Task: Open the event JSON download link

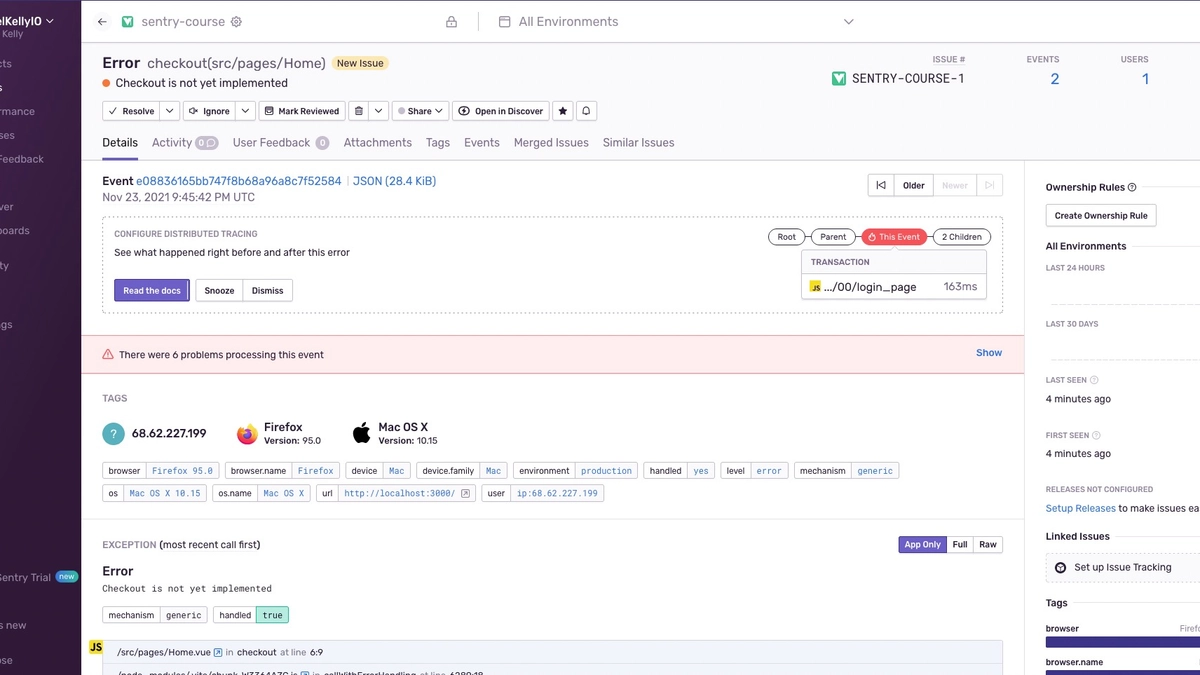Action: click(398, 181)
